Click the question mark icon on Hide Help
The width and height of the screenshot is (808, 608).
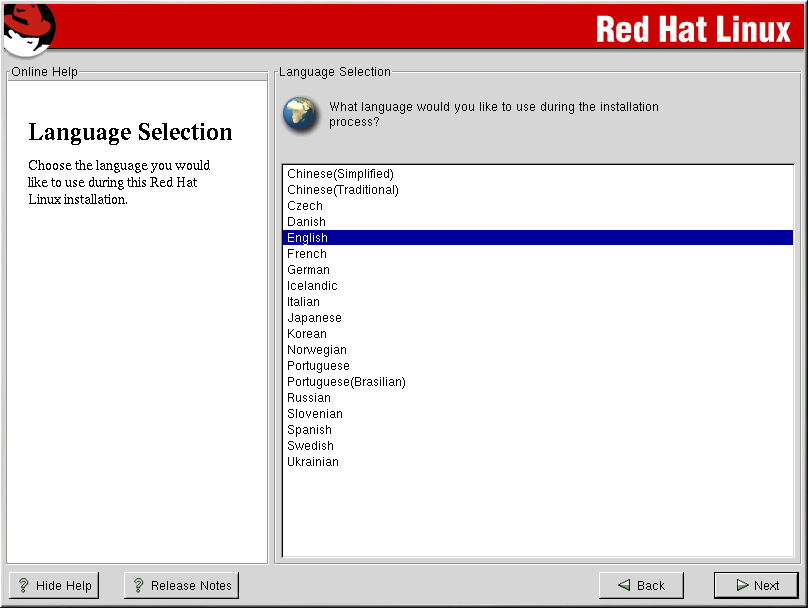[x=24, y=586]
